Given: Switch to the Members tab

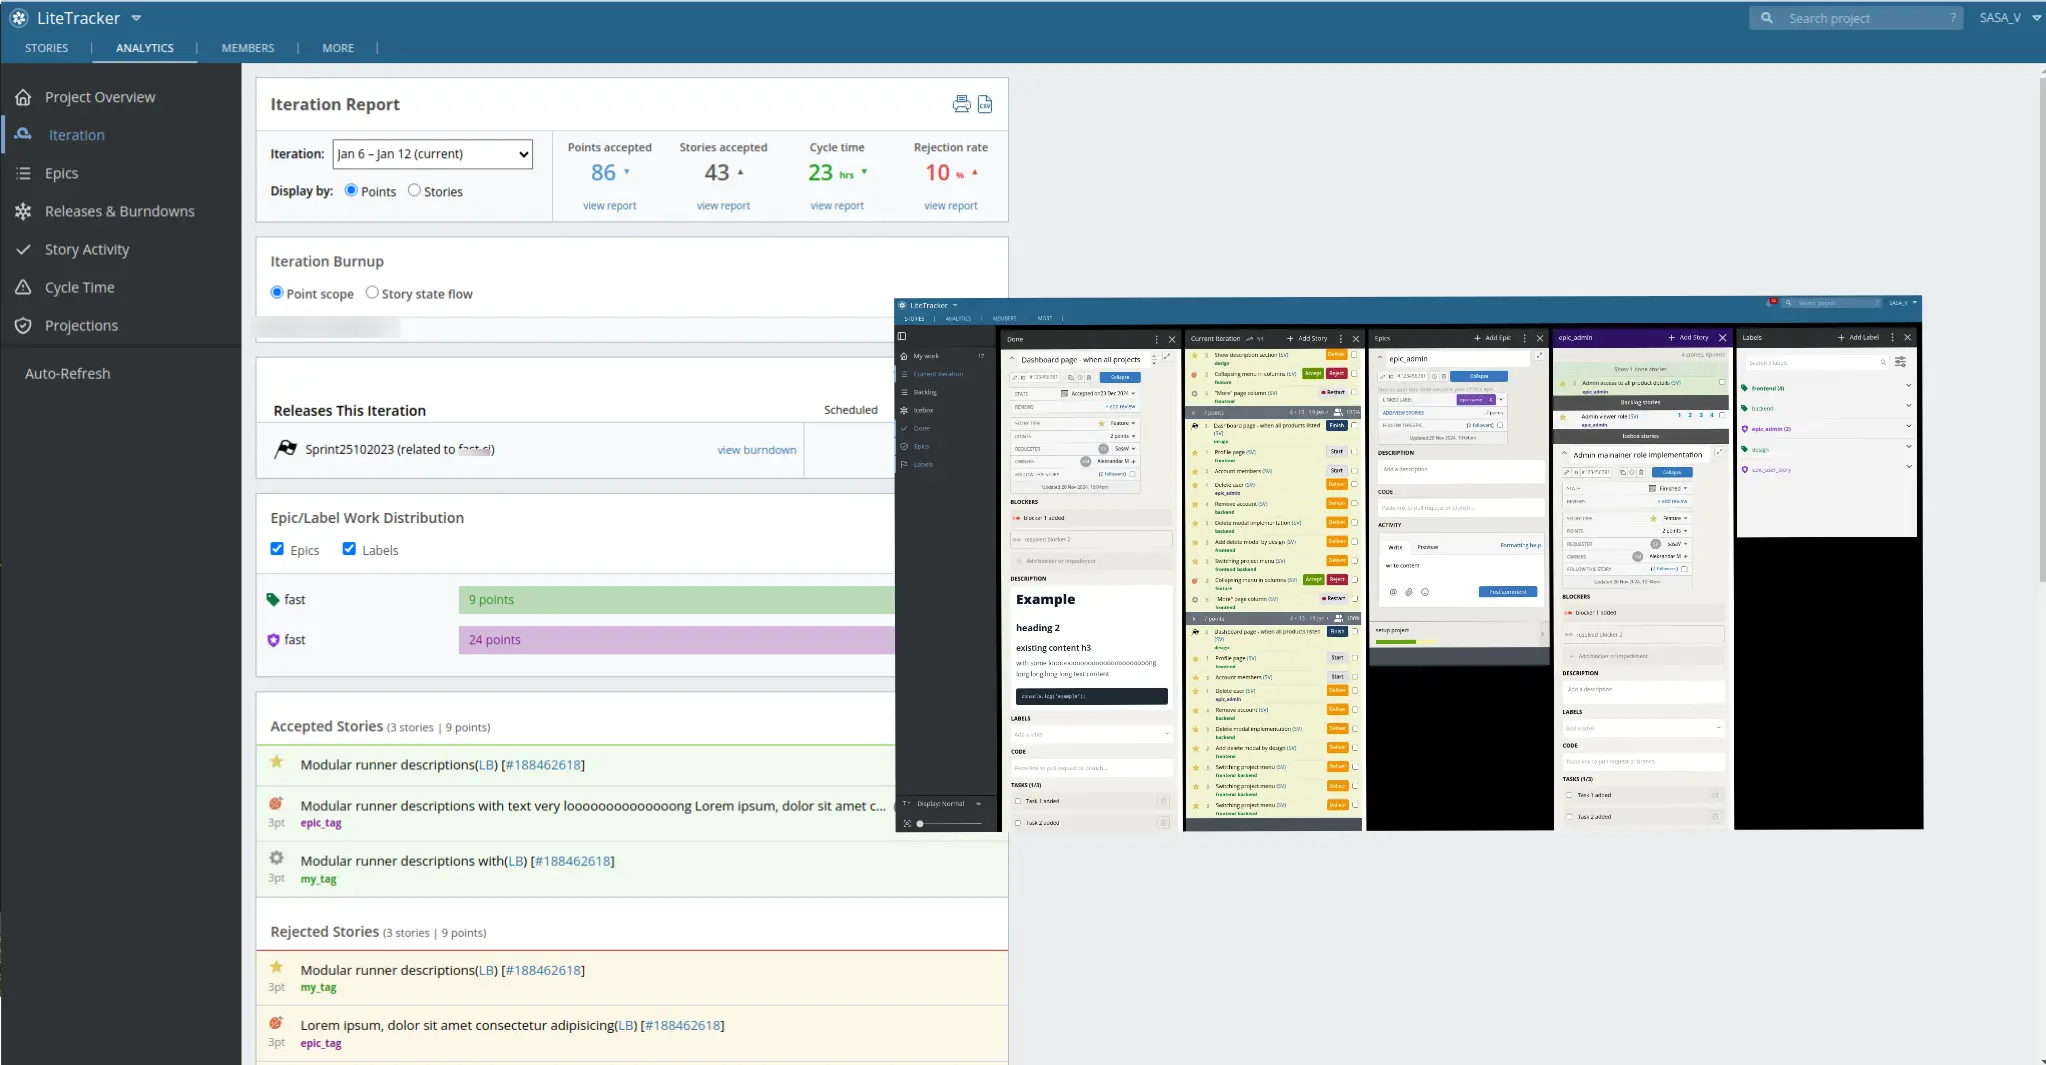Looking at the screenshot, I should pos(248,48).
